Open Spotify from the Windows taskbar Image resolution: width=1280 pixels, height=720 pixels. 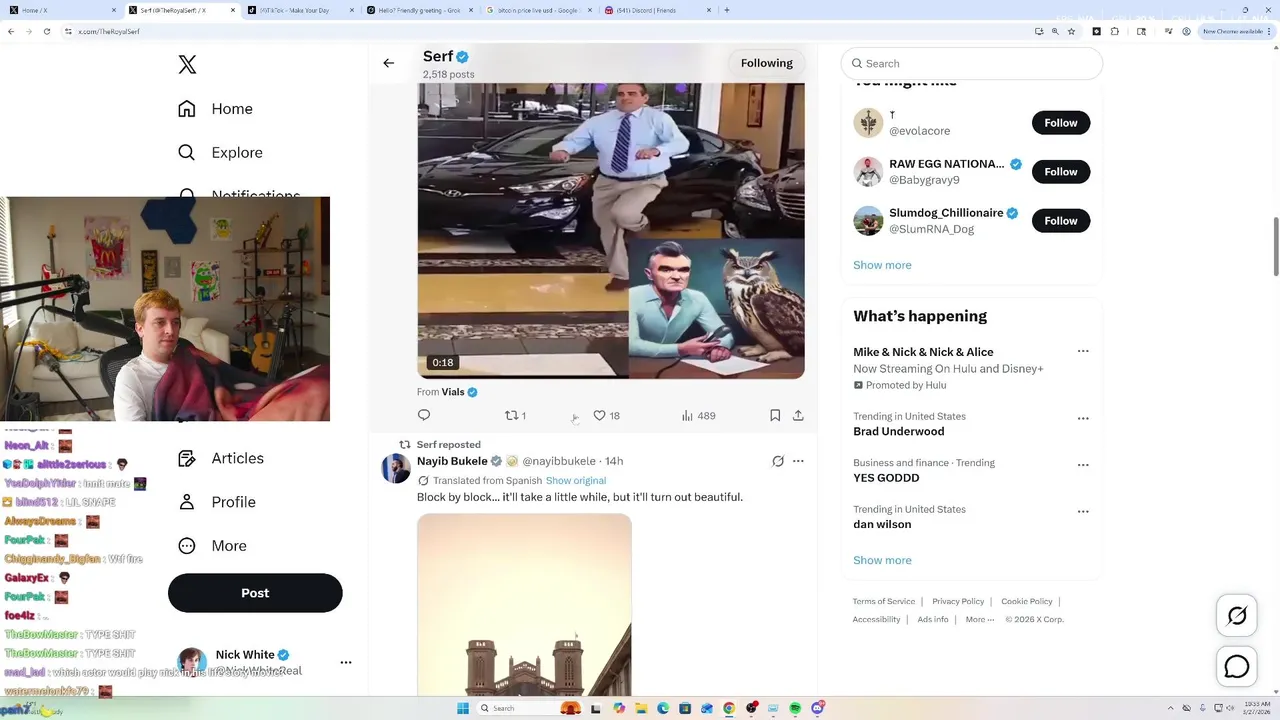[795, 708]
